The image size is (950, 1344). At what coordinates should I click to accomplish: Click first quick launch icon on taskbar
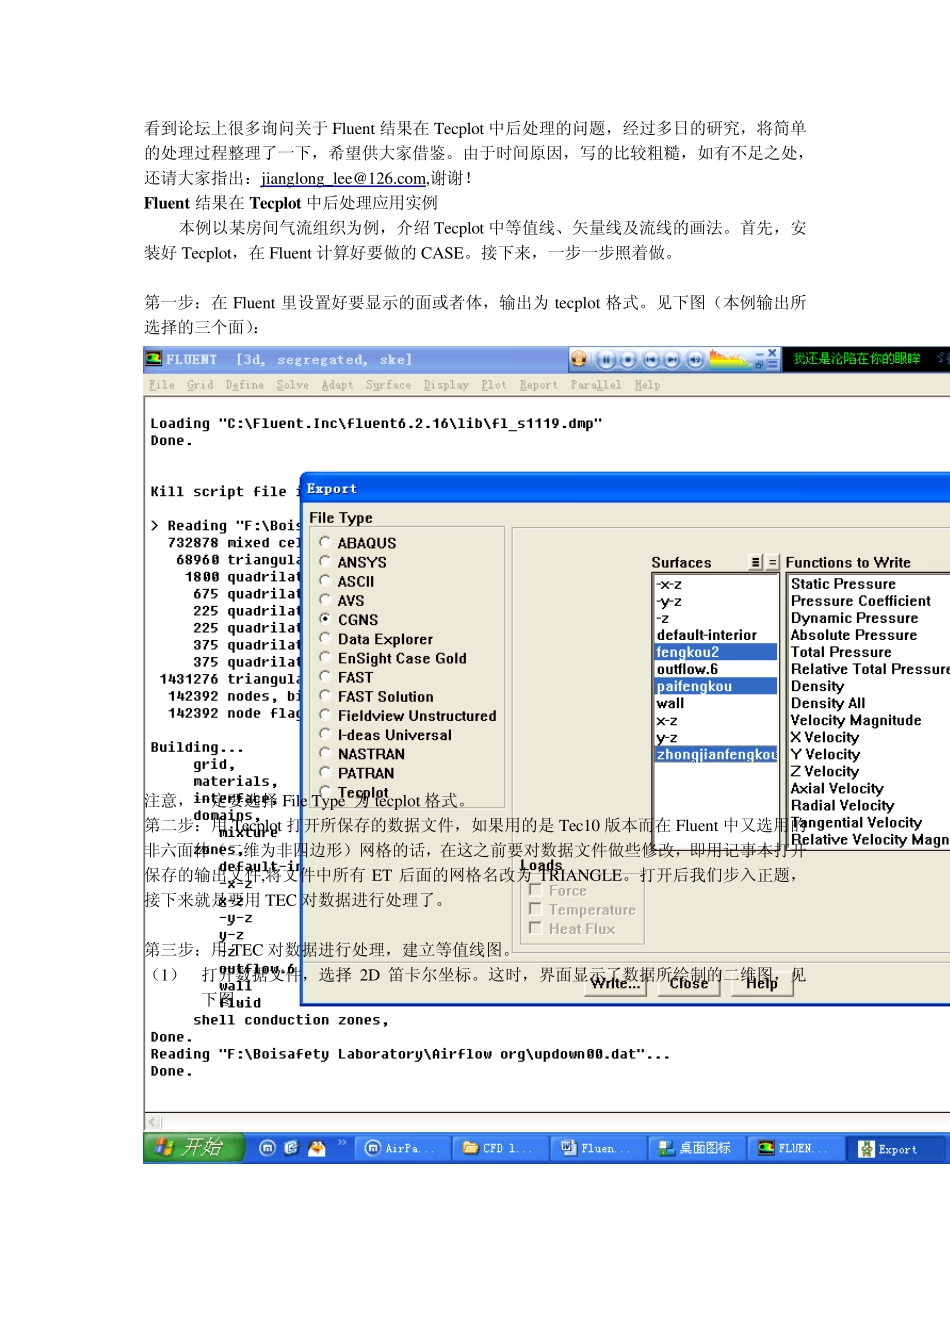267,1148
